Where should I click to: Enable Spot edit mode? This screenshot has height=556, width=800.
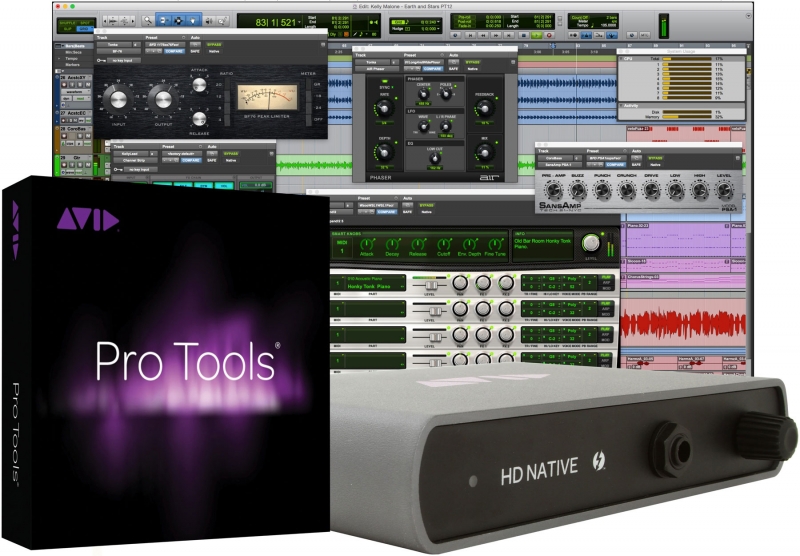coord(85,23)
